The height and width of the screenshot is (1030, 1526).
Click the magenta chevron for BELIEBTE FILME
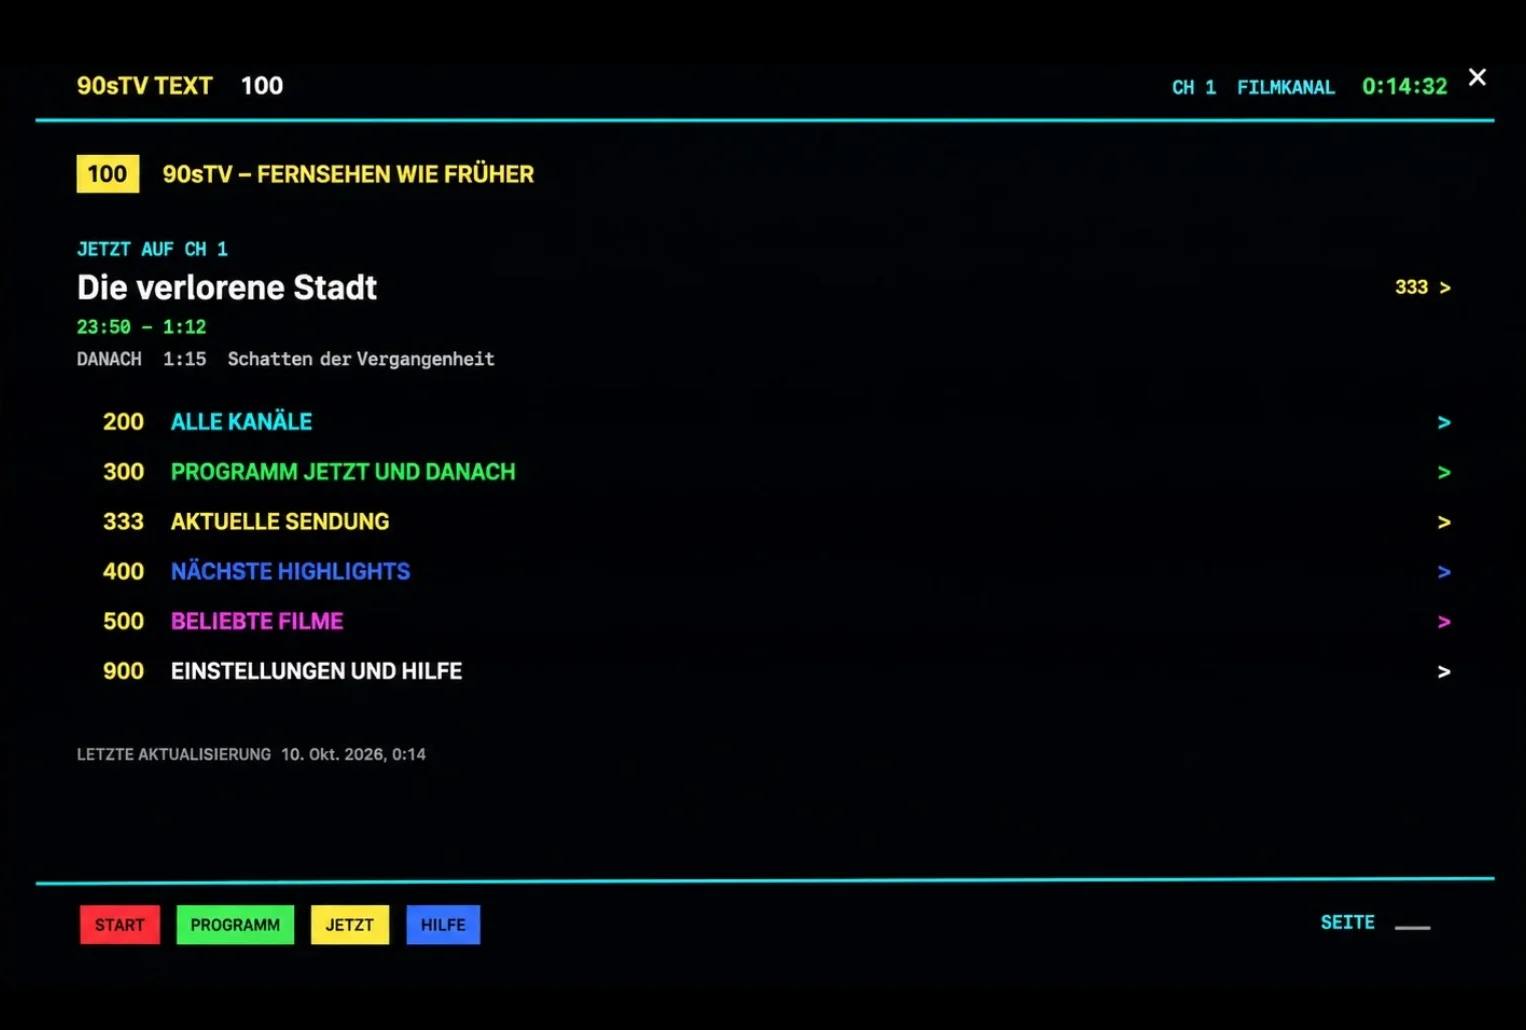click(1443, 622)
